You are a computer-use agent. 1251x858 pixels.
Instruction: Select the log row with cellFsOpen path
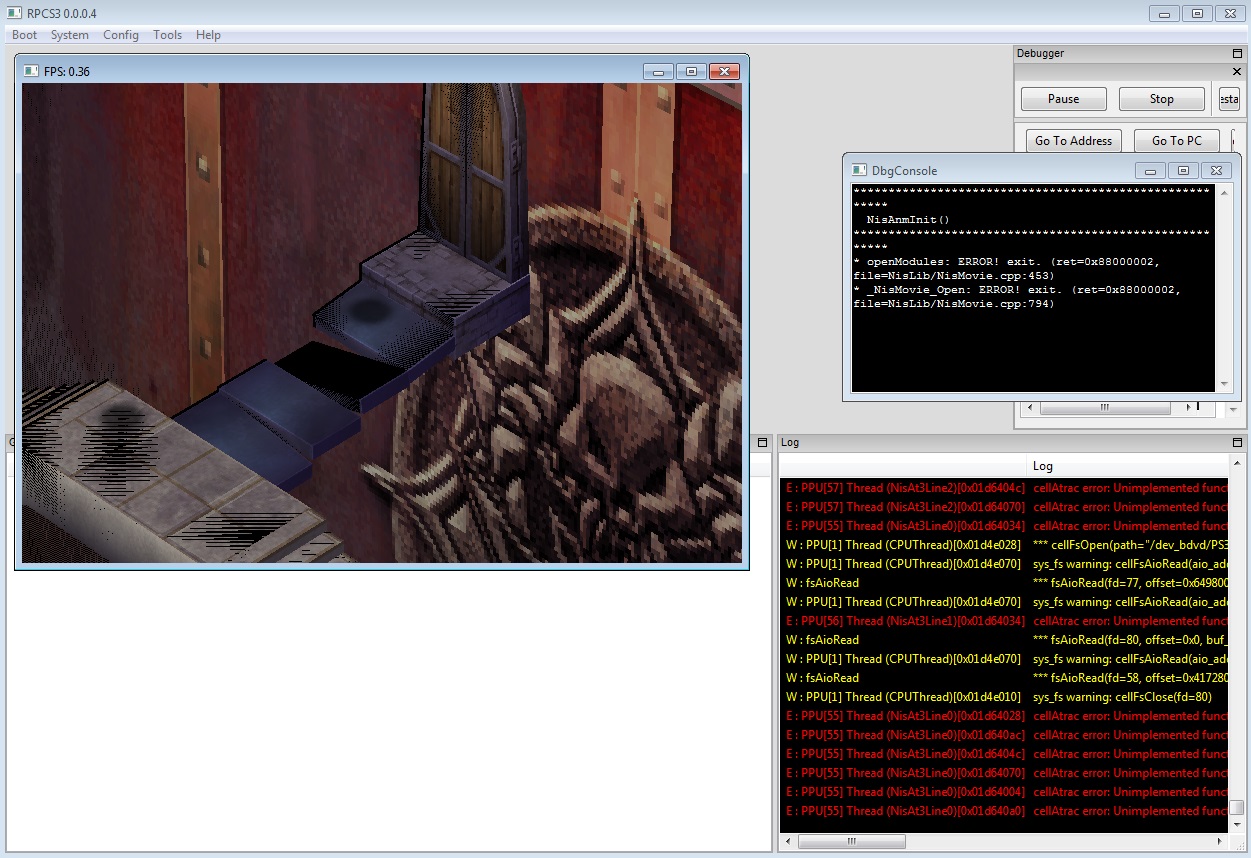click(x=1004, y=545)
